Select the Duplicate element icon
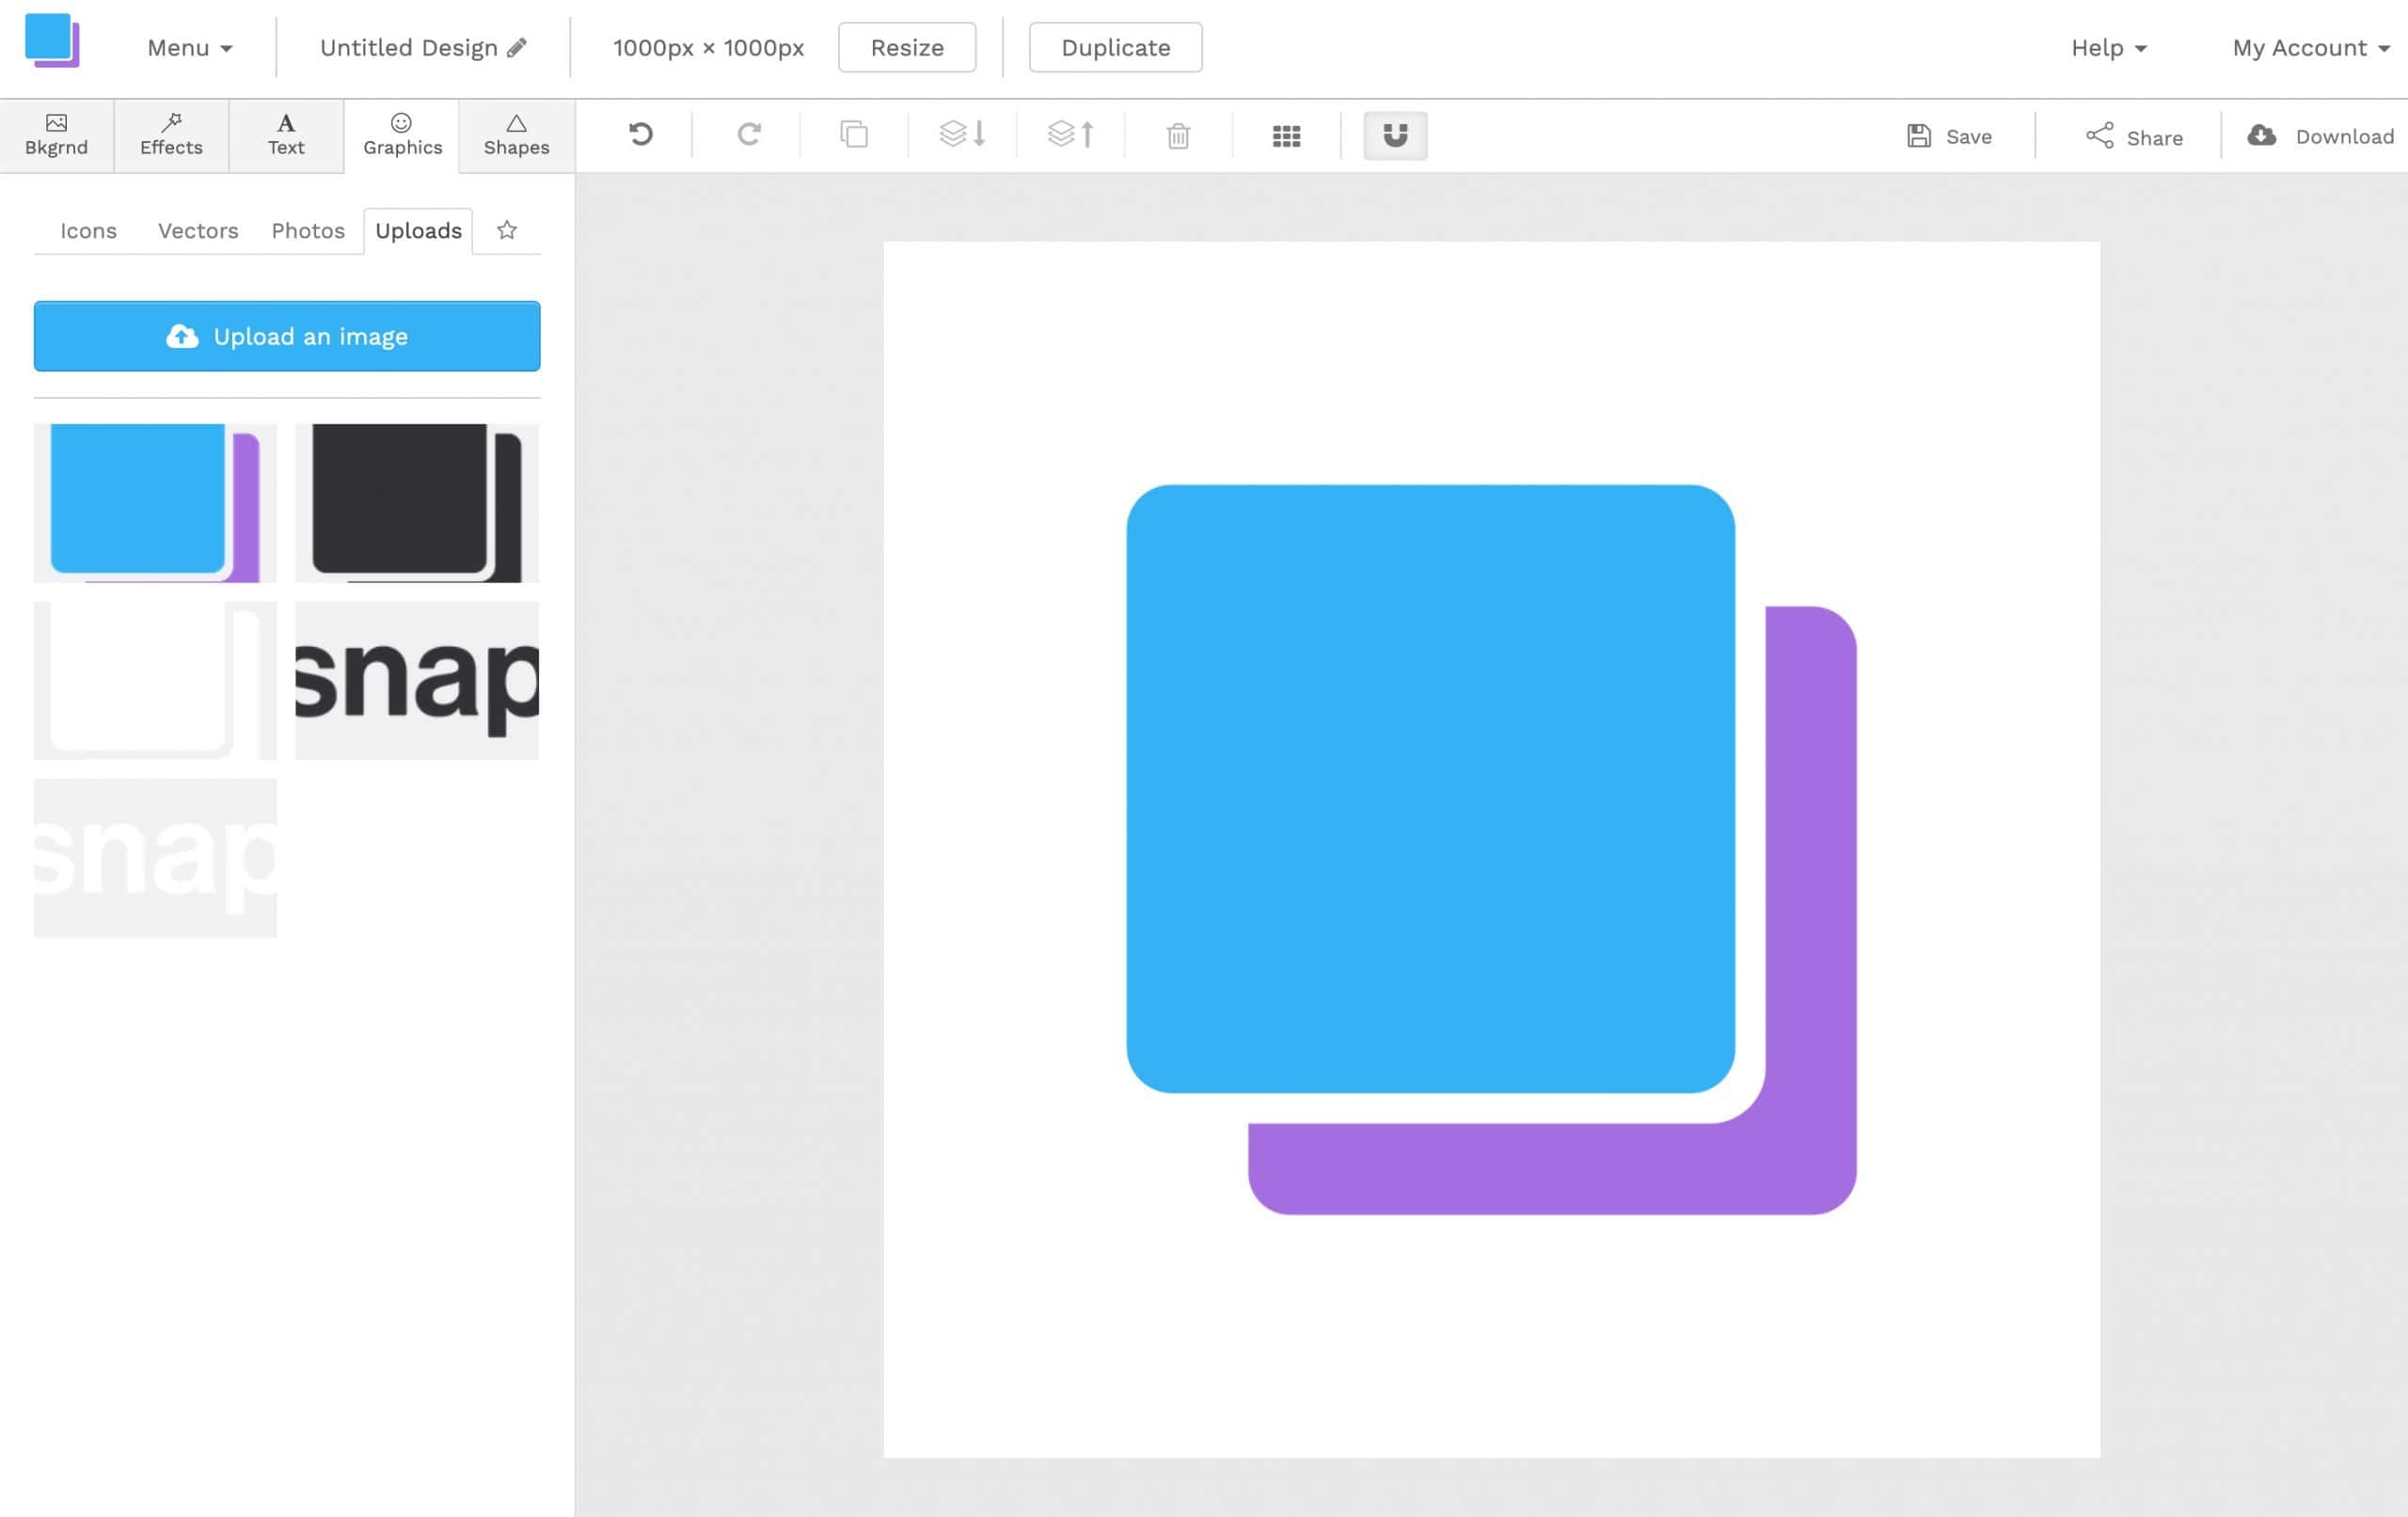The height and width of the screenshot is (1517, 2408). coord(853,134)
